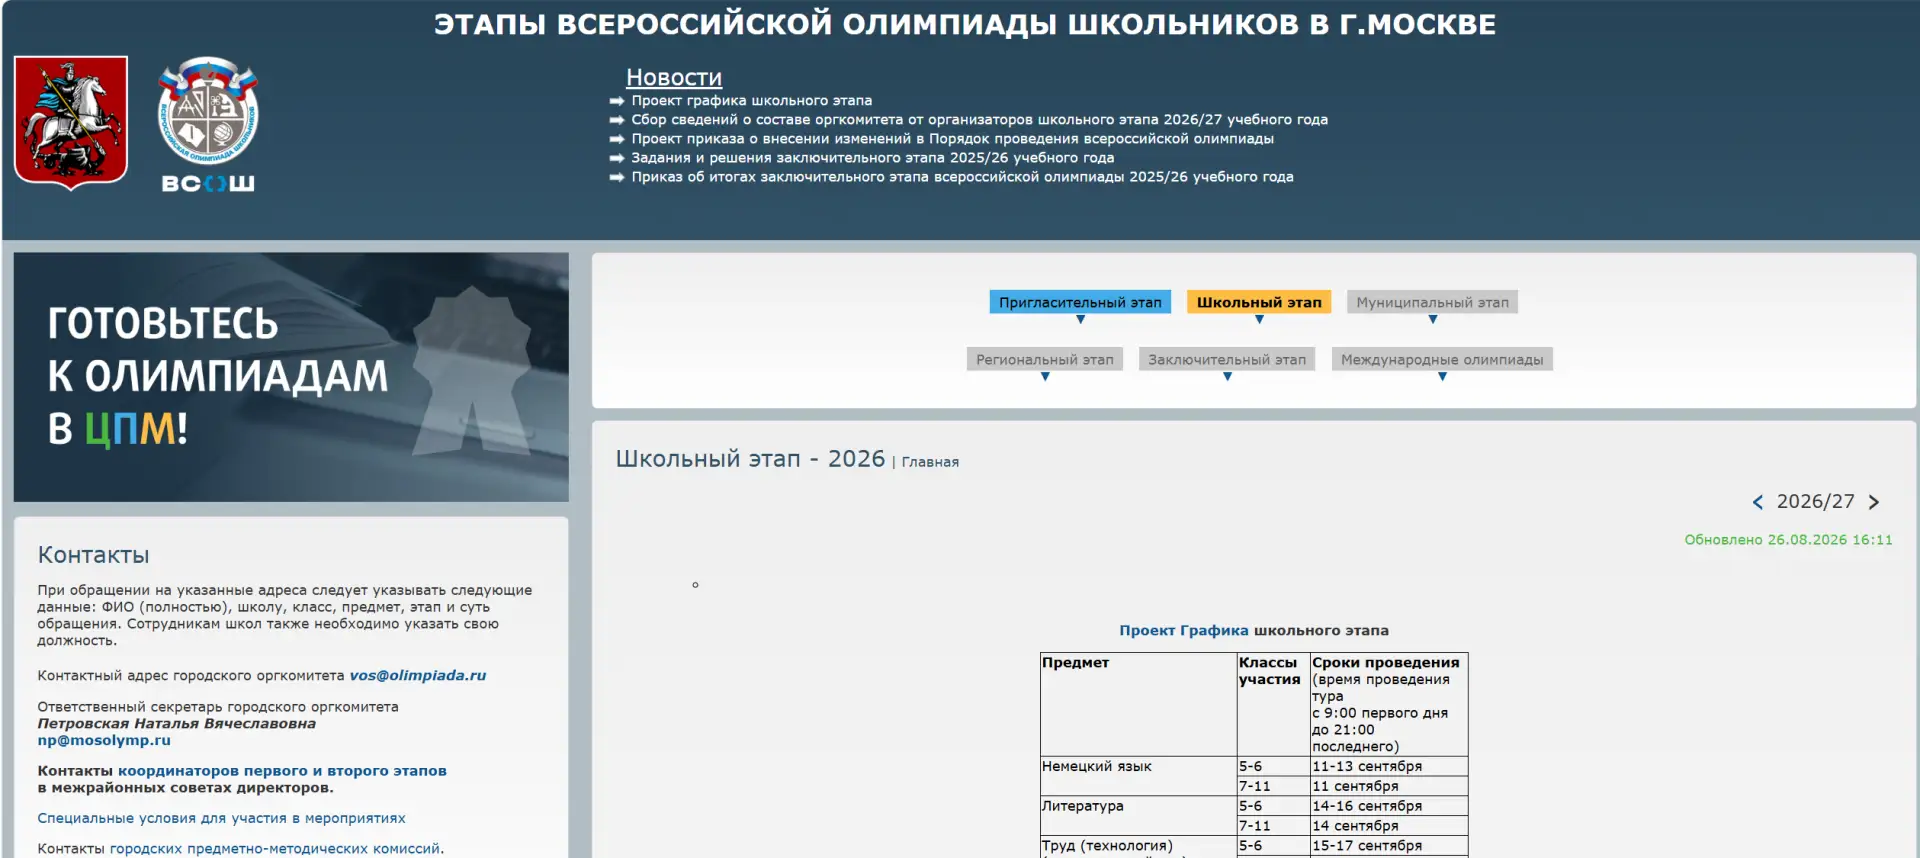Go to previous academic year with left chevron

click(1757, 502)
